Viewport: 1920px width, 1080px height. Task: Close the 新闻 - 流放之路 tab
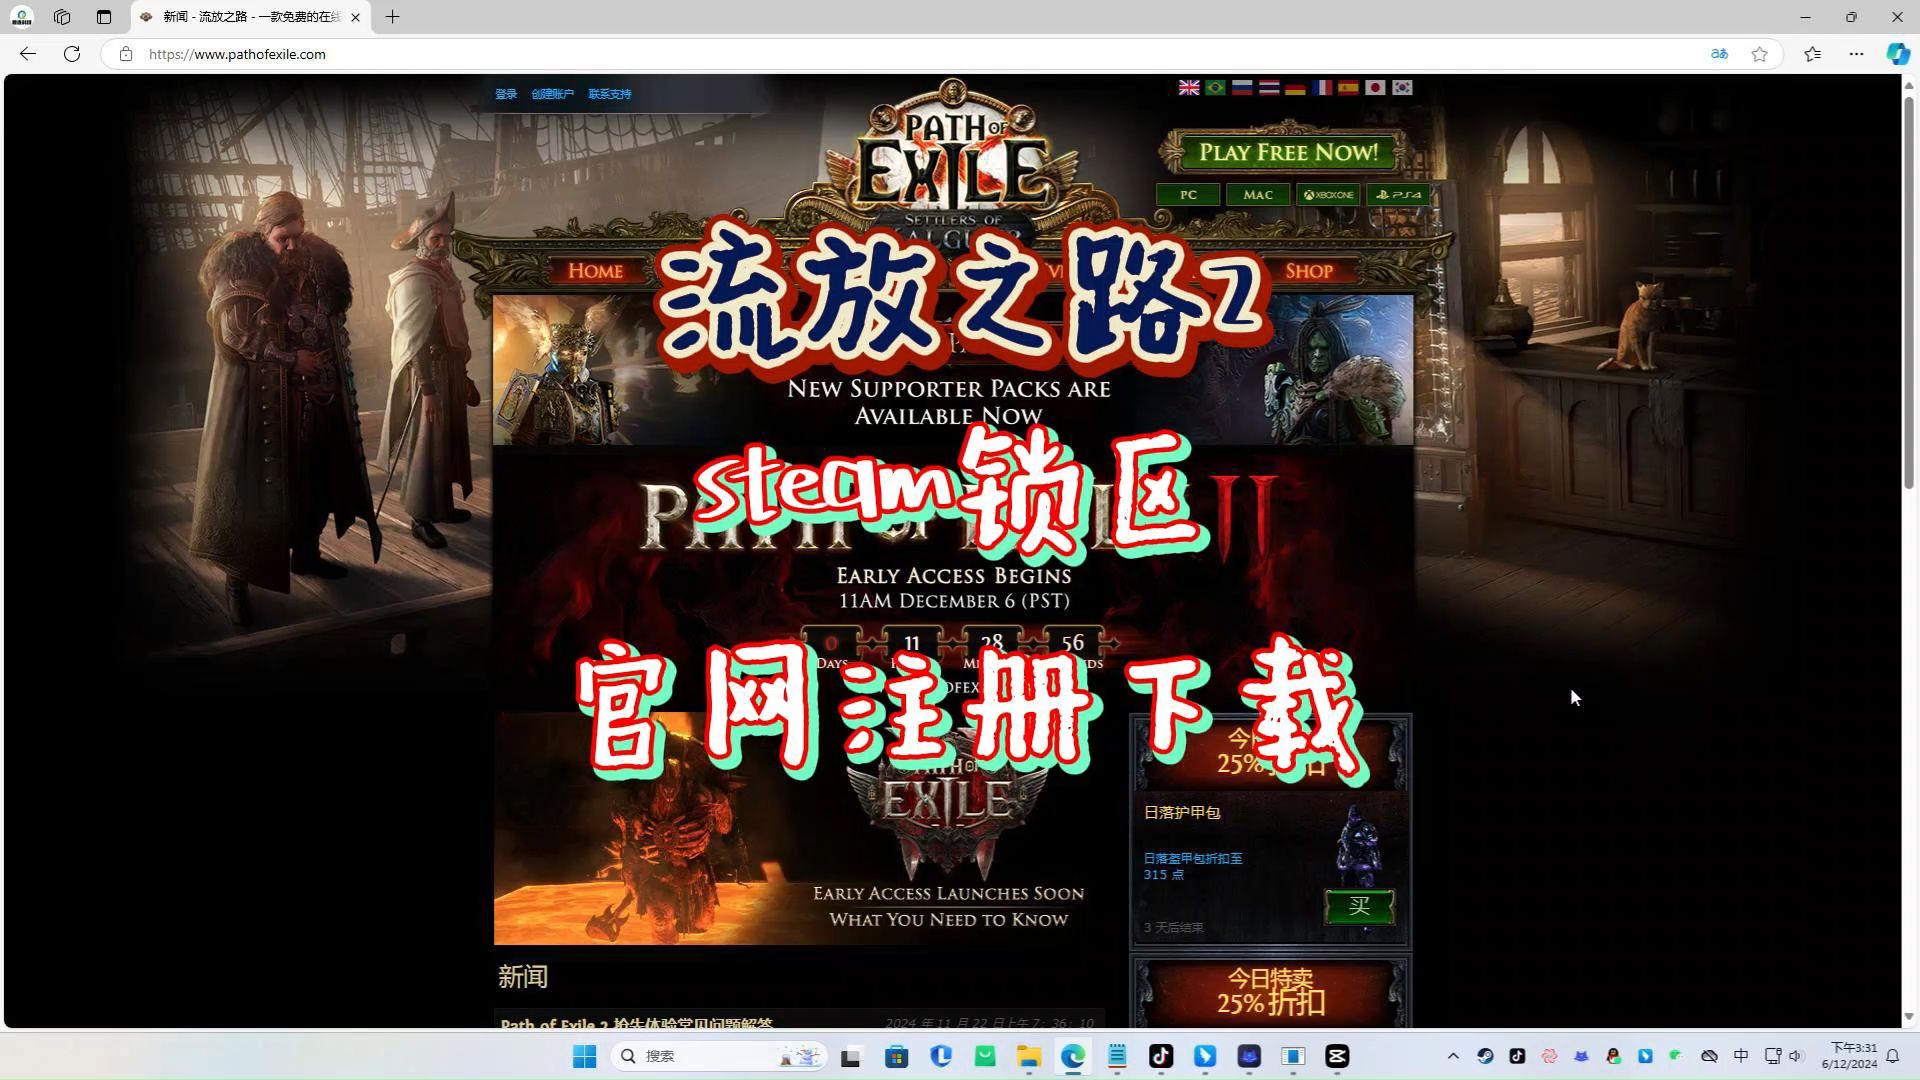click(355, 17)
